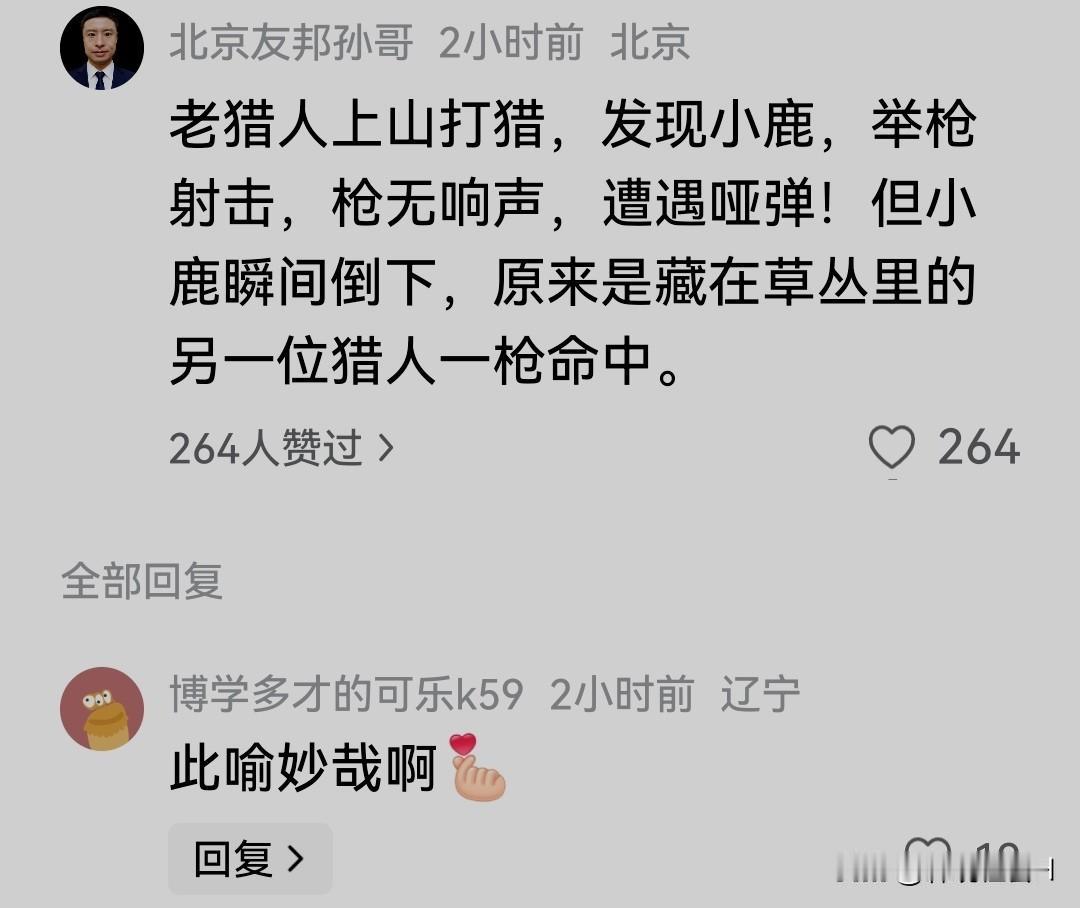Open 北京友邦孙哥's profile avatar
1080x908 pixels.
[x=102, y=48]
